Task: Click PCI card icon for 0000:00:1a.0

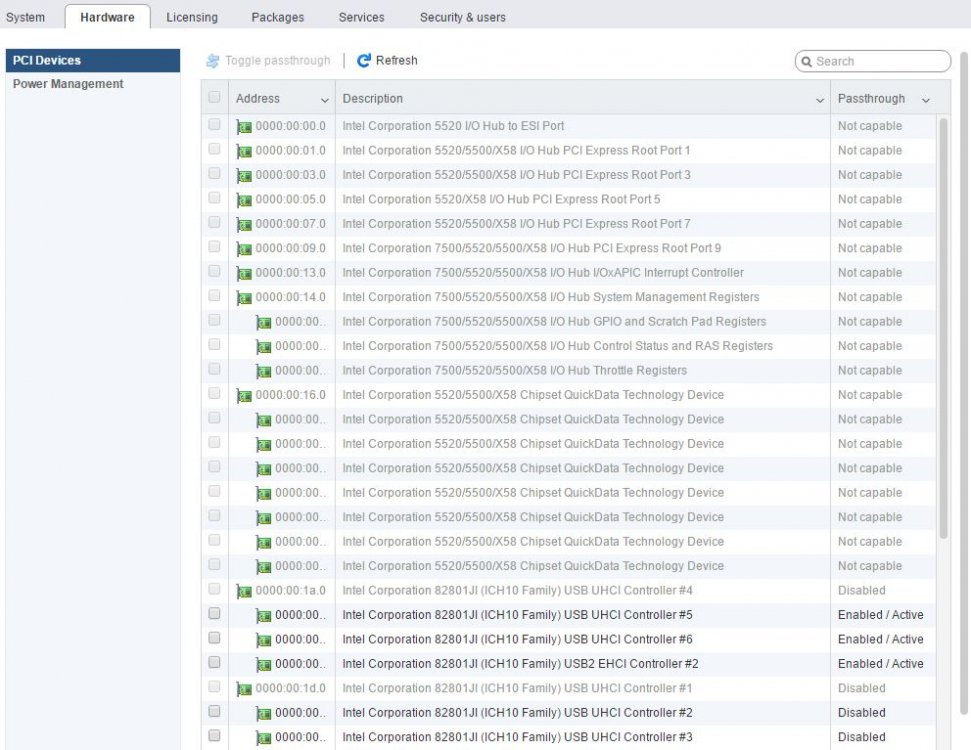Action: coord(244,591)
